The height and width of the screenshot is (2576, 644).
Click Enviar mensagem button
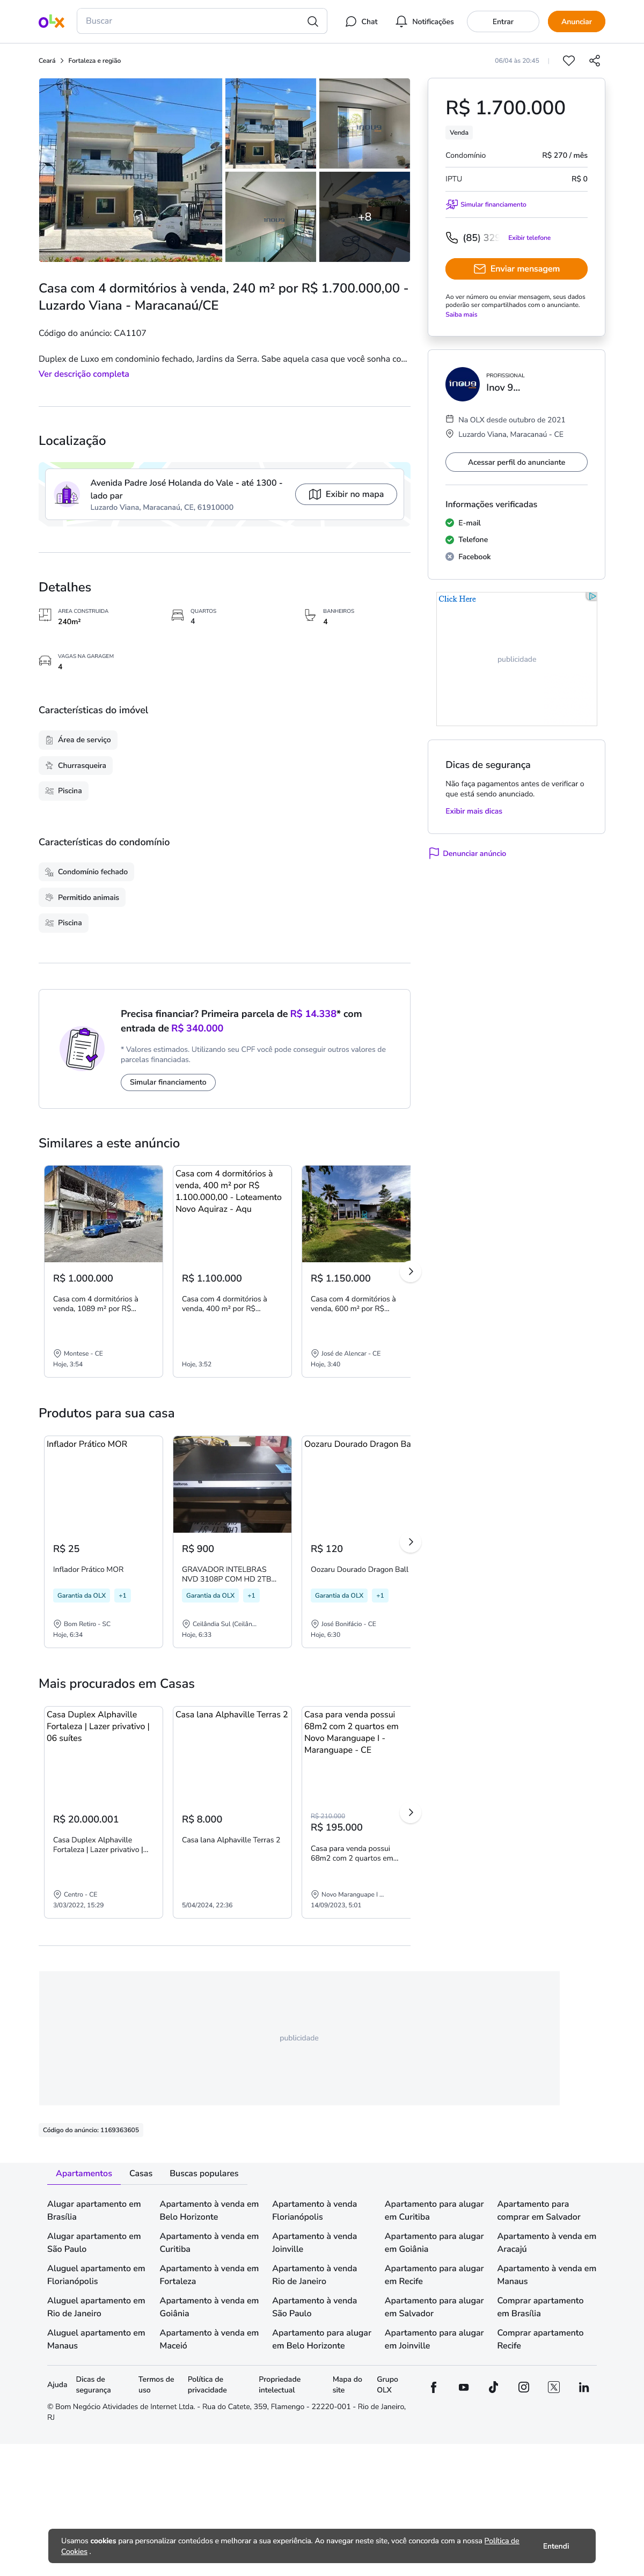(516, 269)
